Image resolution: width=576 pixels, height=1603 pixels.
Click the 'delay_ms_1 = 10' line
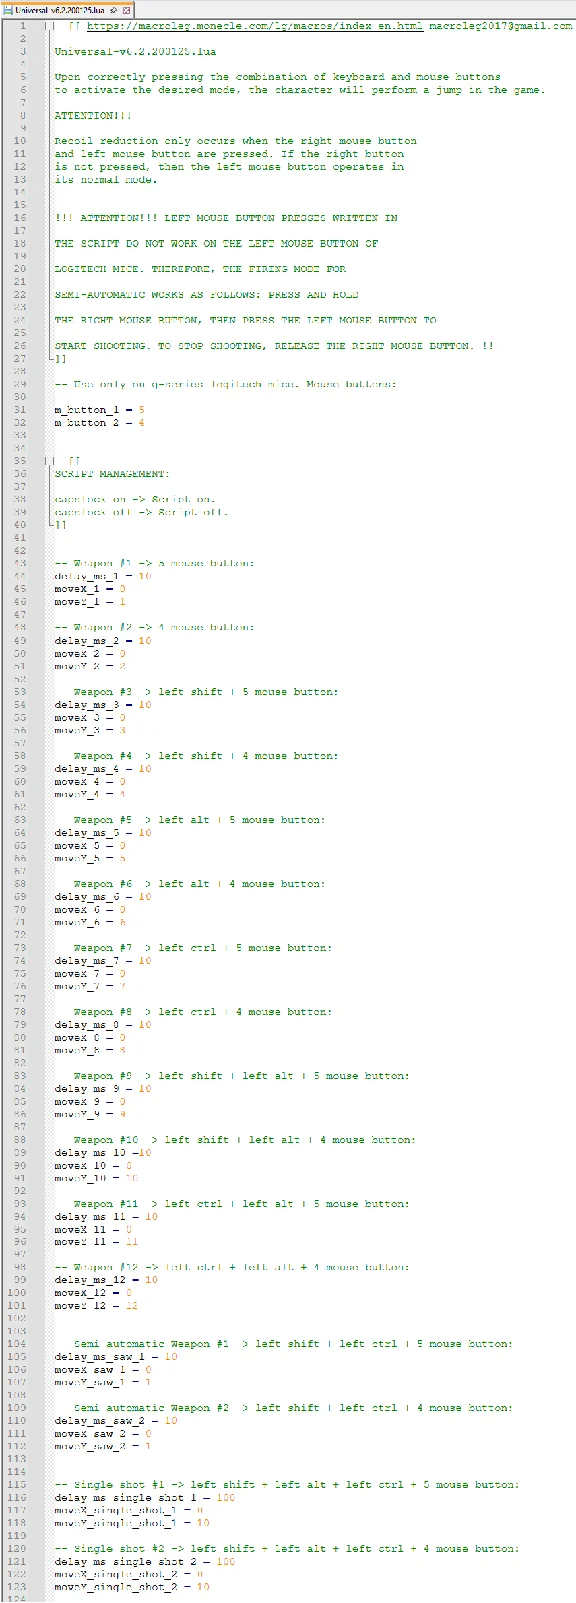point(103,576)
